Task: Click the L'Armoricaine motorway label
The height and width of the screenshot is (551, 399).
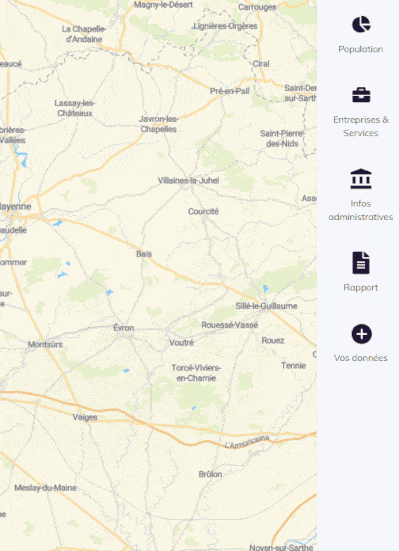Action: [x=247, y=442]
